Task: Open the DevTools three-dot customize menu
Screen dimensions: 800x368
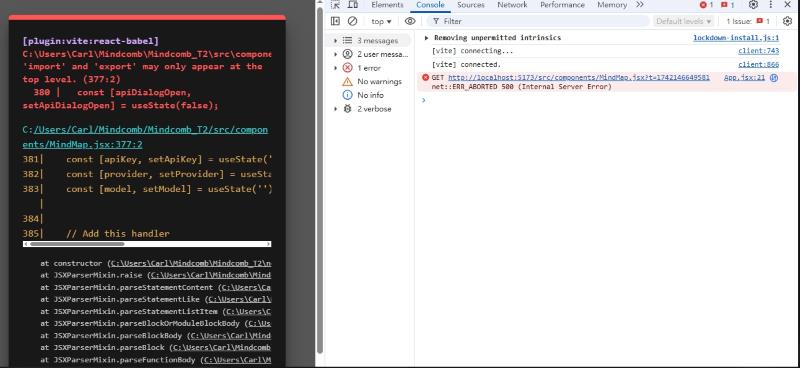Action: click(771, 5)
